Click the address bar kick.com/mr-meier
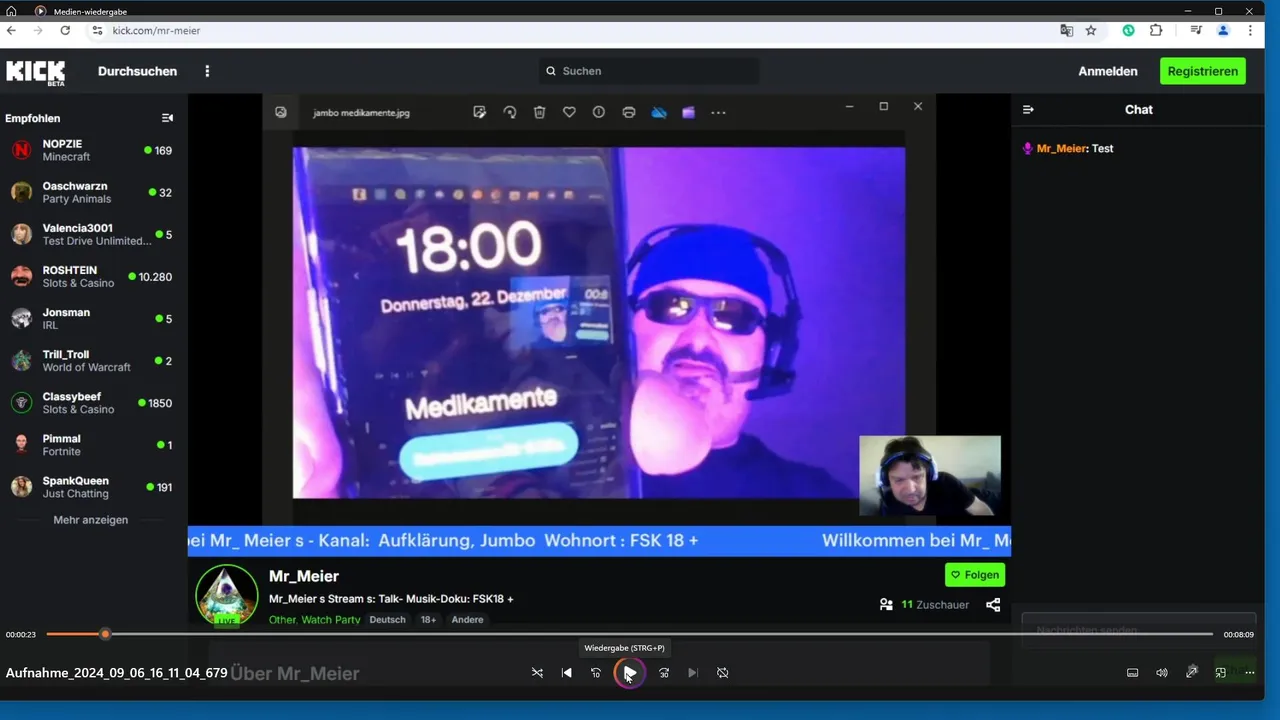Image resolution: width=1280 pixels, height=720 pixels. (x=156, y=31)
